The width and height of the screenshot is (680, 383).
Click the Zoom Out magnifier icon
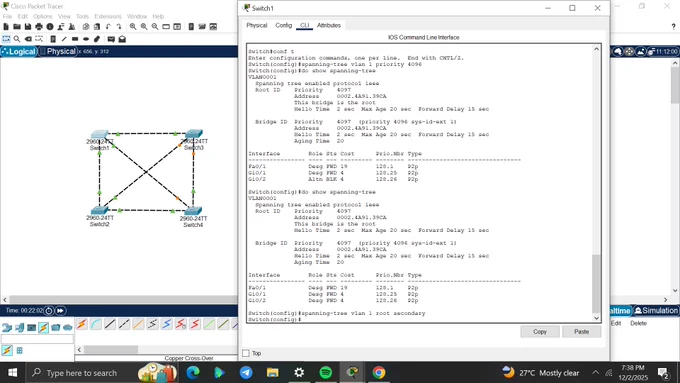pyautogui.click(x=155, y=27)
